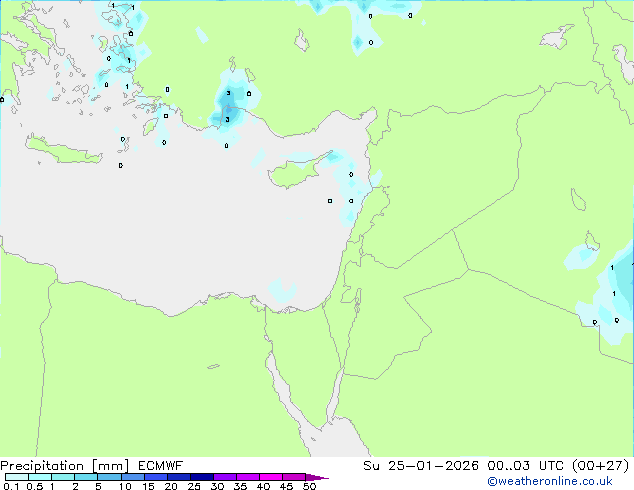Click the legend label "45"
Viewport: 634px width, 490px height.
pyautogui.click(x=286, y=486)
